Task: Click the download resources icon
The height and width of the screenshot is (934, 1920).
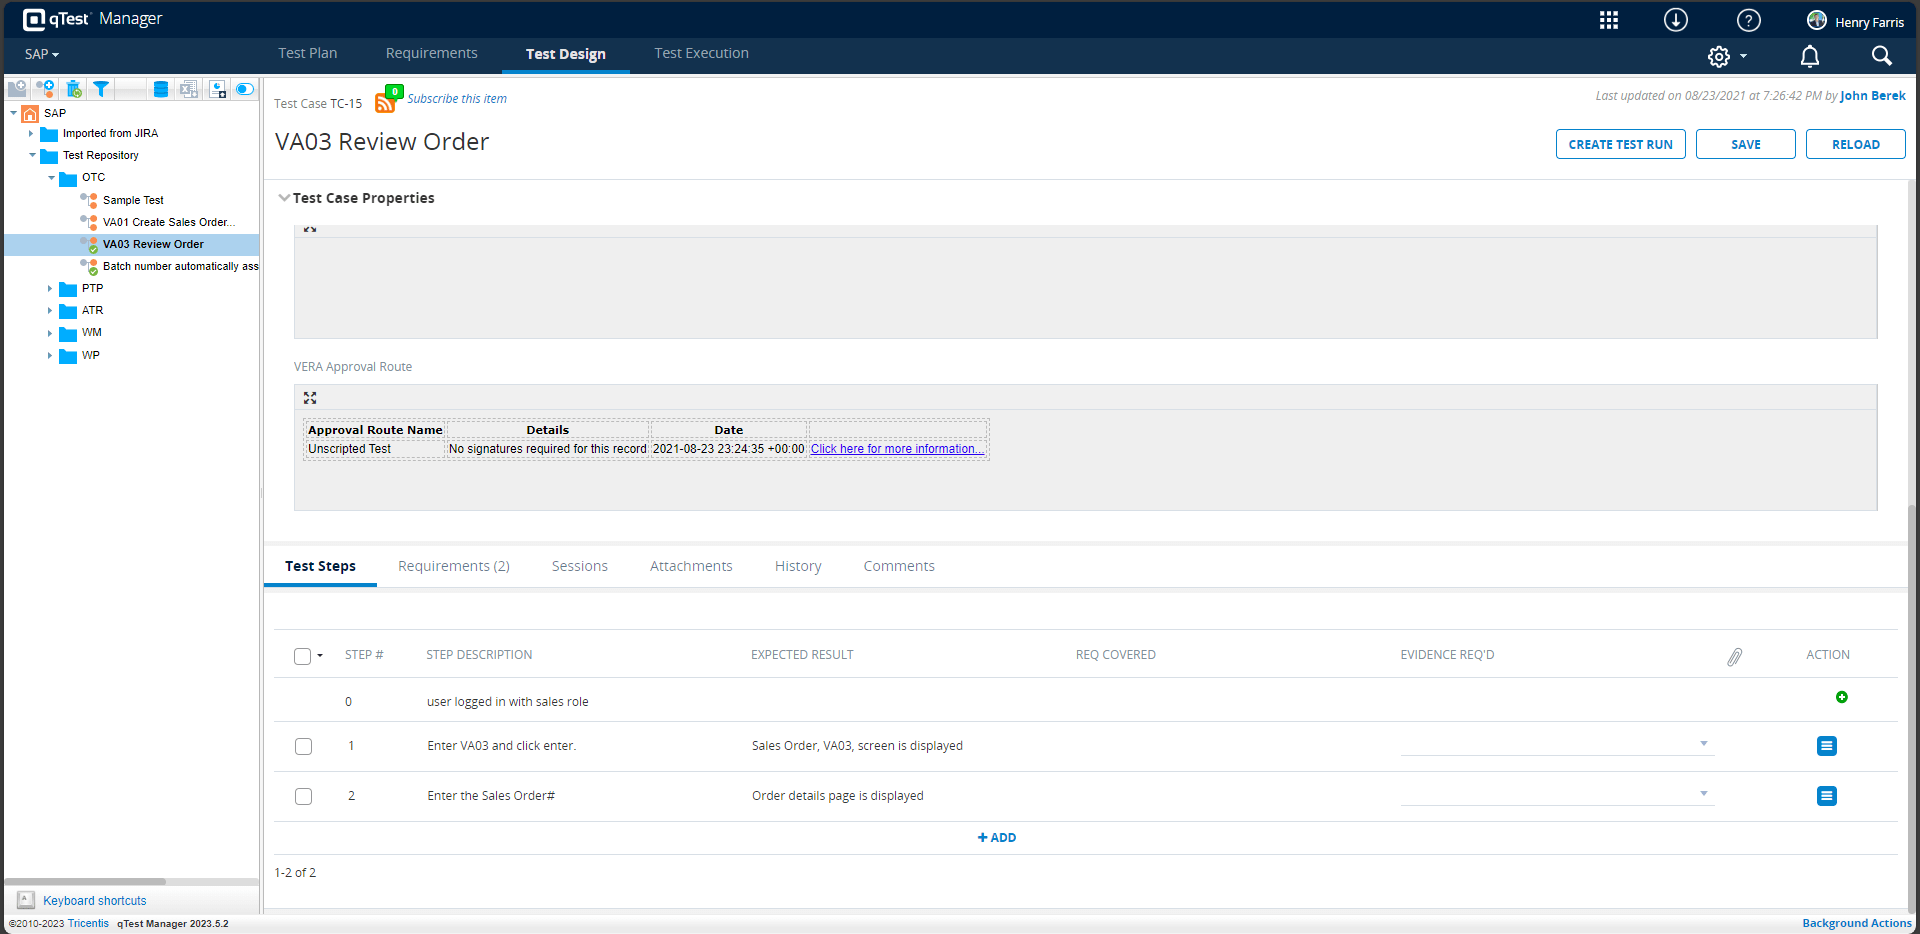Action: click(1676, 20)
